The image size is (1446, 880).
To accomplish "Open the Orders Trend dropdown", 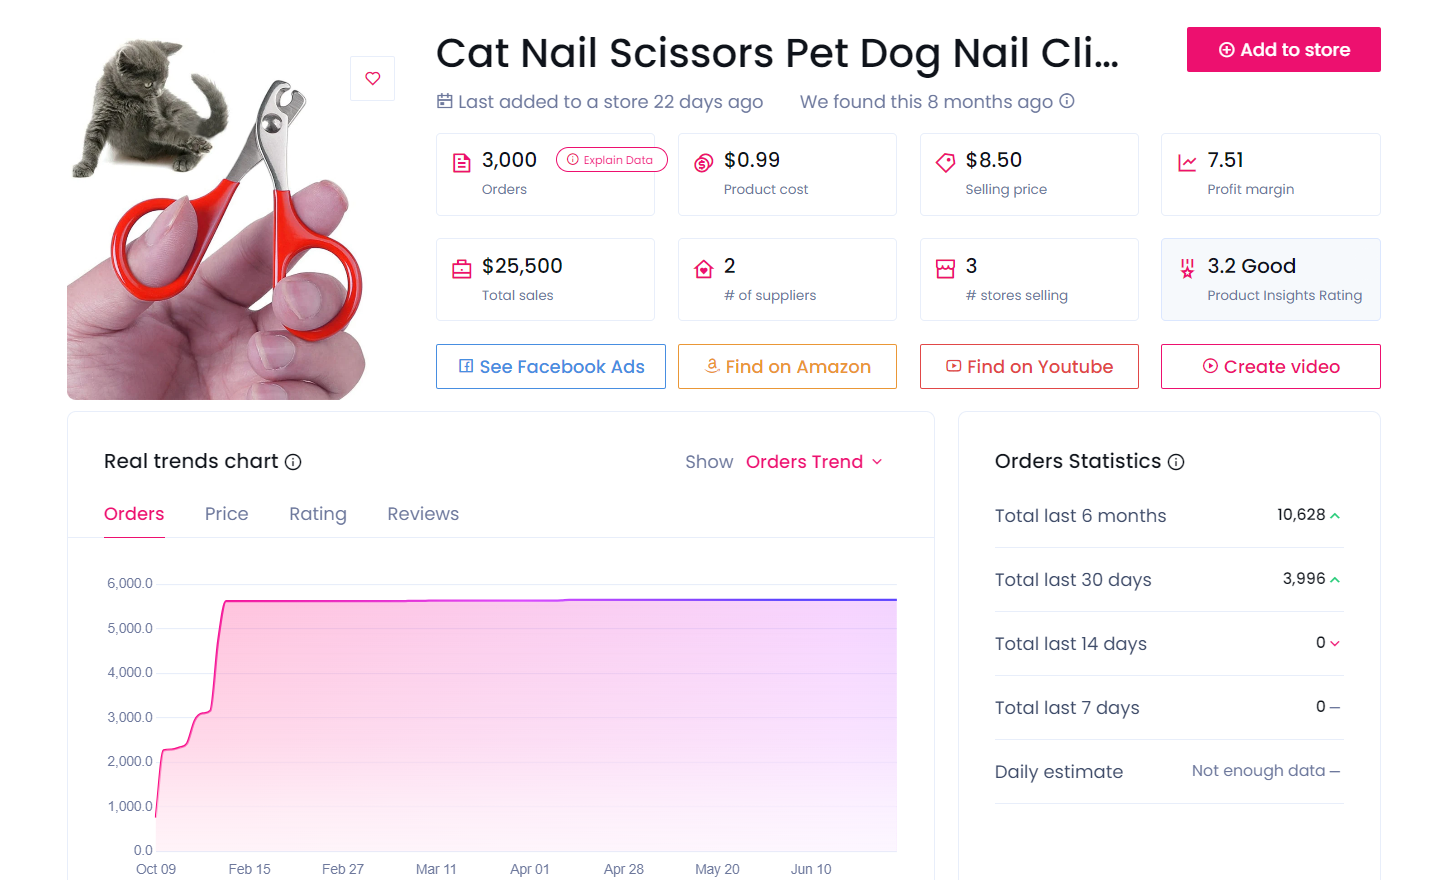I will tap(814, 462).
